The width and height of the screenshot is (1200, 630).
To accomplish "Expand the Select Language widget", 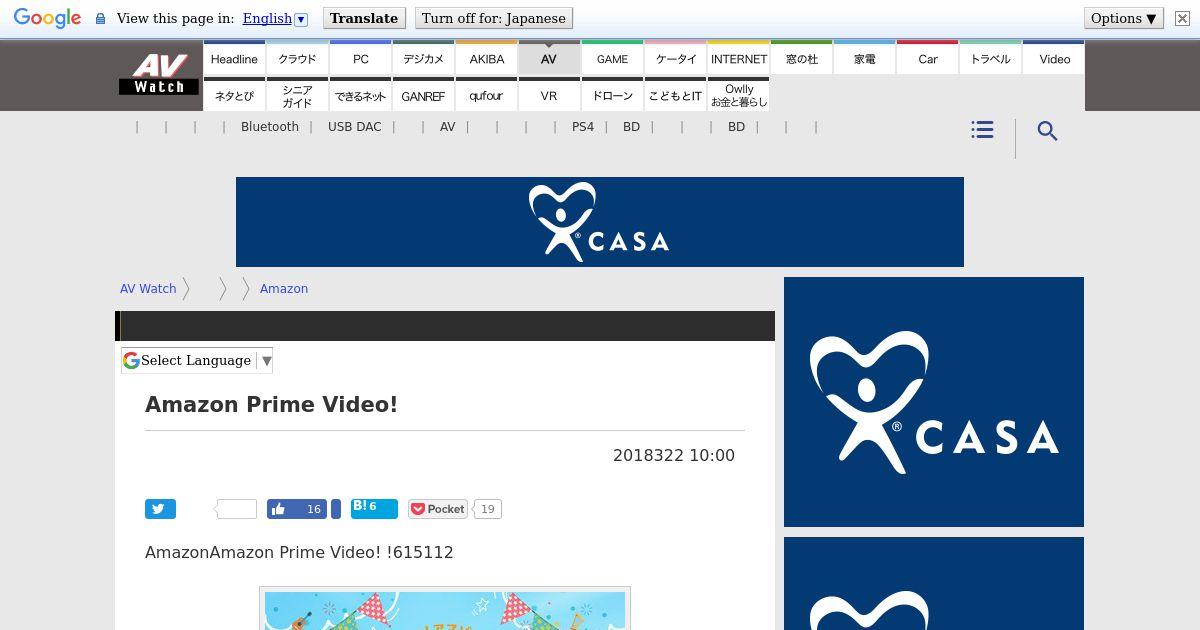I will coord(197,360).
